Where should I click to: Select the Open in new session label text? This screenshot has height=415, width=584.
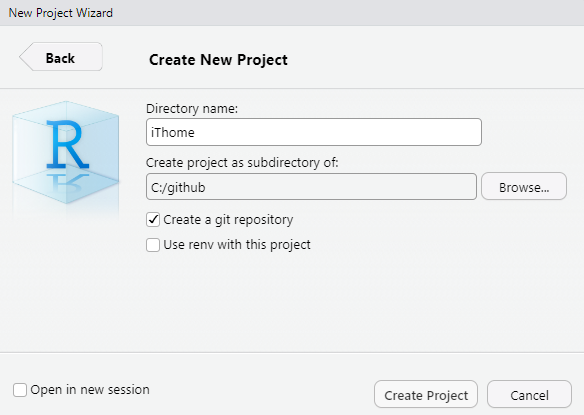pyautogui.click(x=90, y=390)
